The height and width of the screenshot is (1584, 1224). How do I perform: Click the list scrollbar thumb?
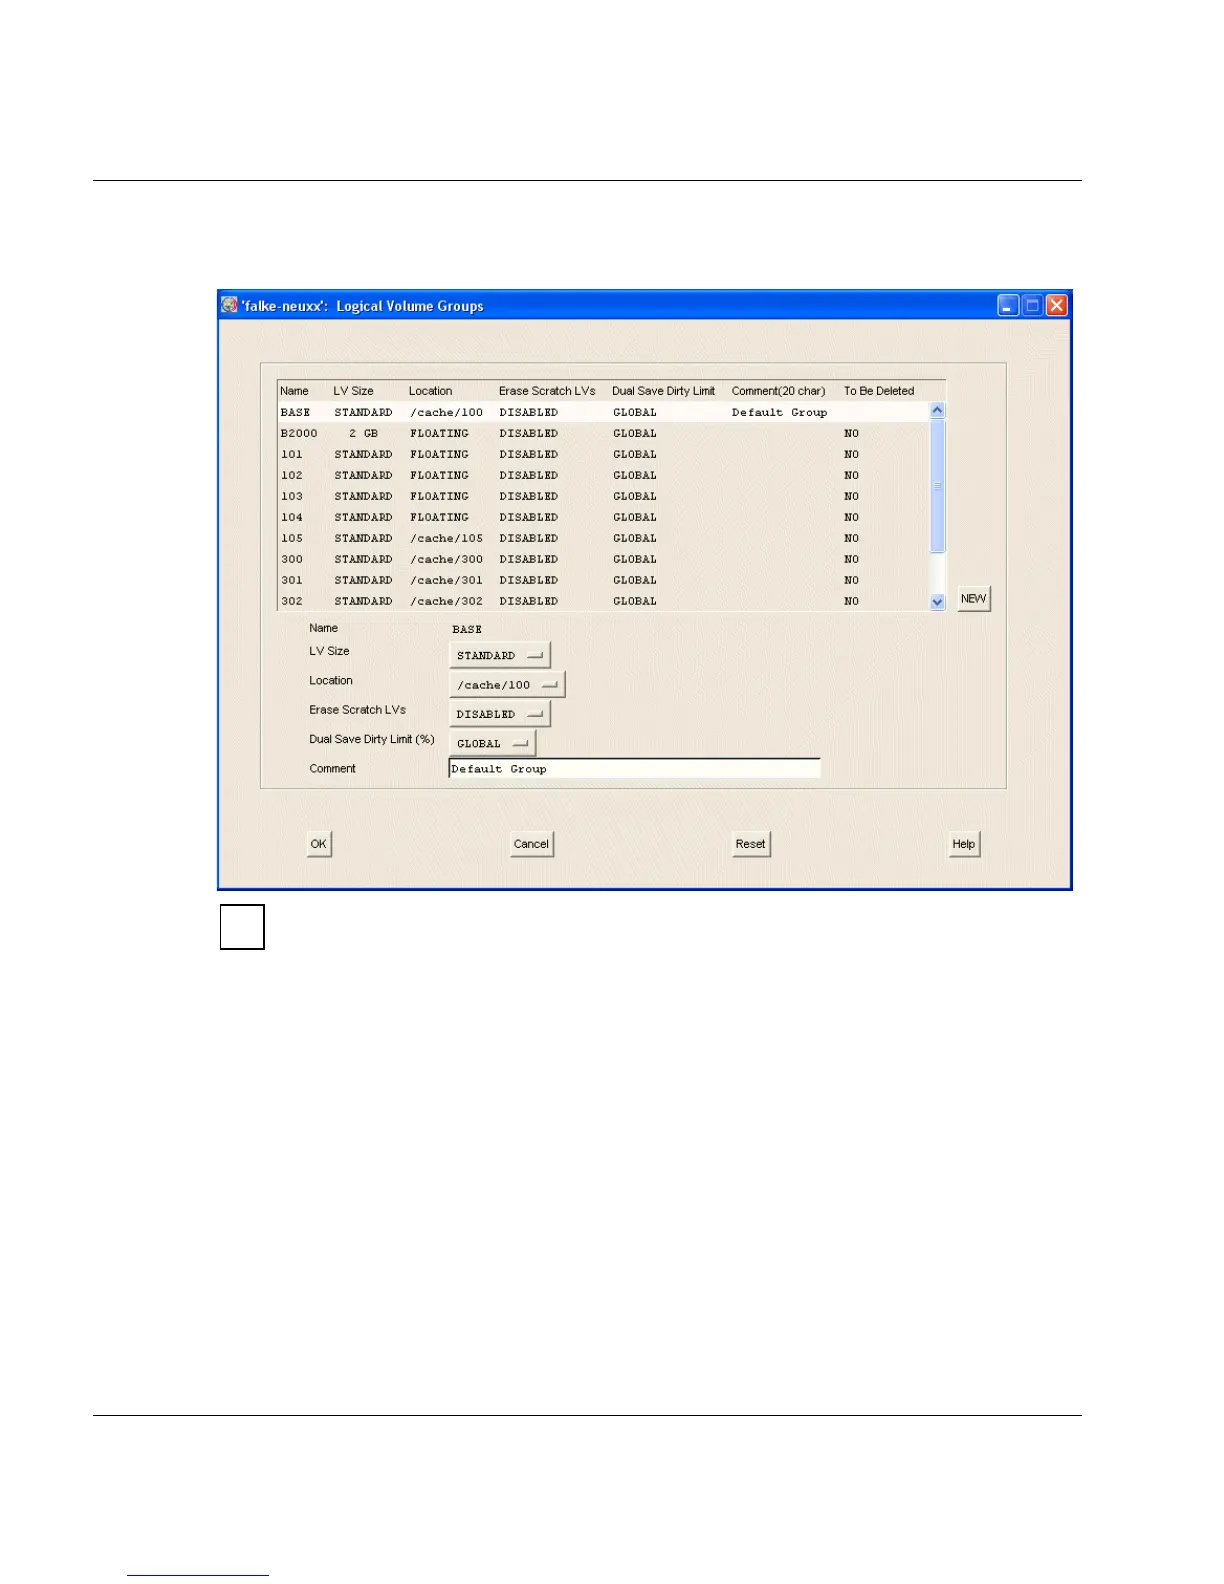pyautogui.click(x=937, y=486)
